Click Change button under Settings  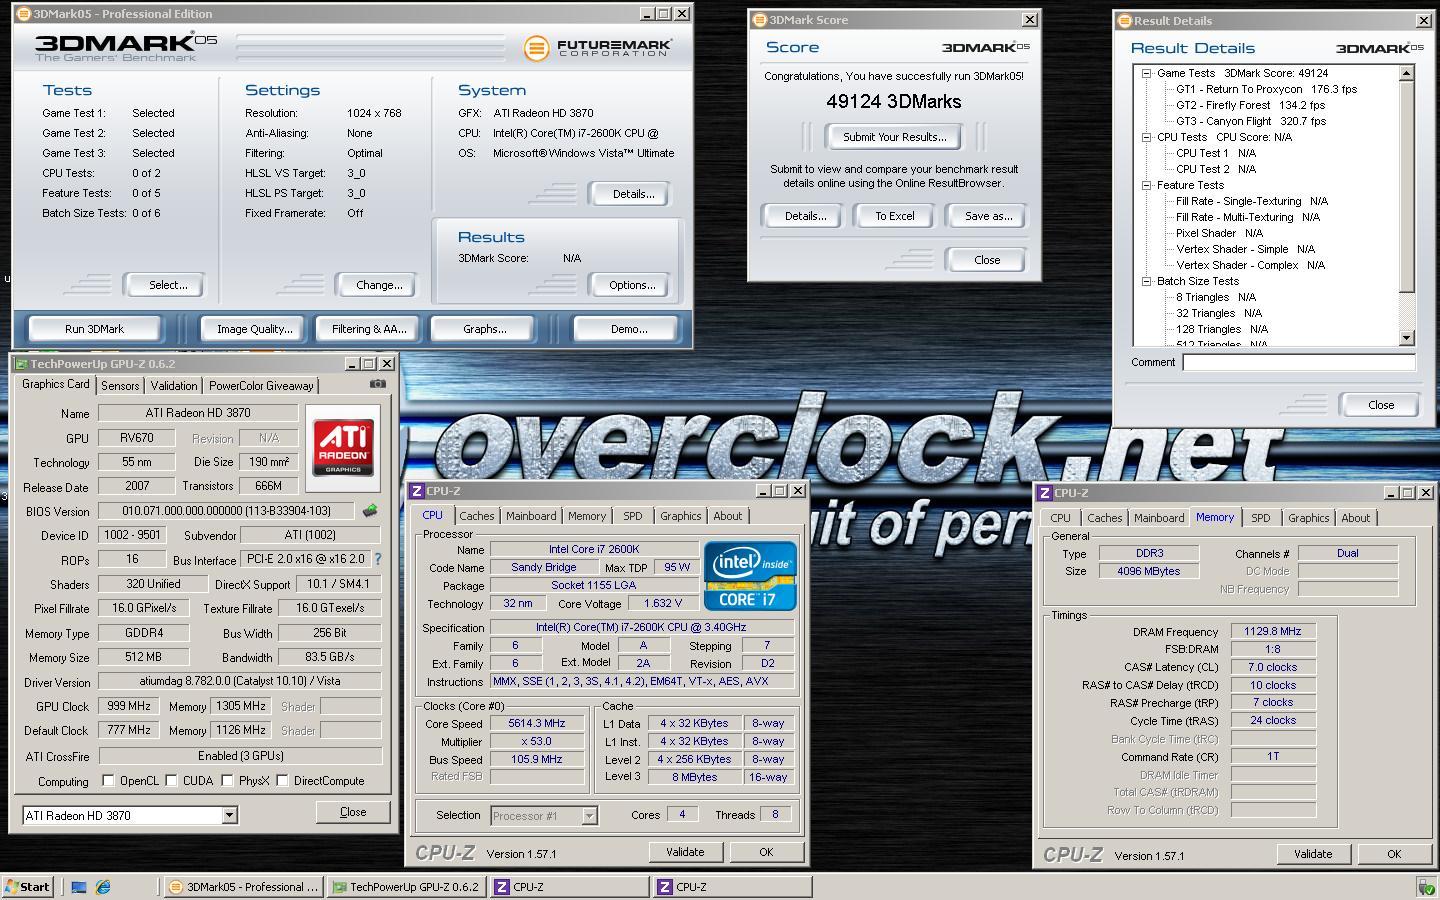pos(379,285)
